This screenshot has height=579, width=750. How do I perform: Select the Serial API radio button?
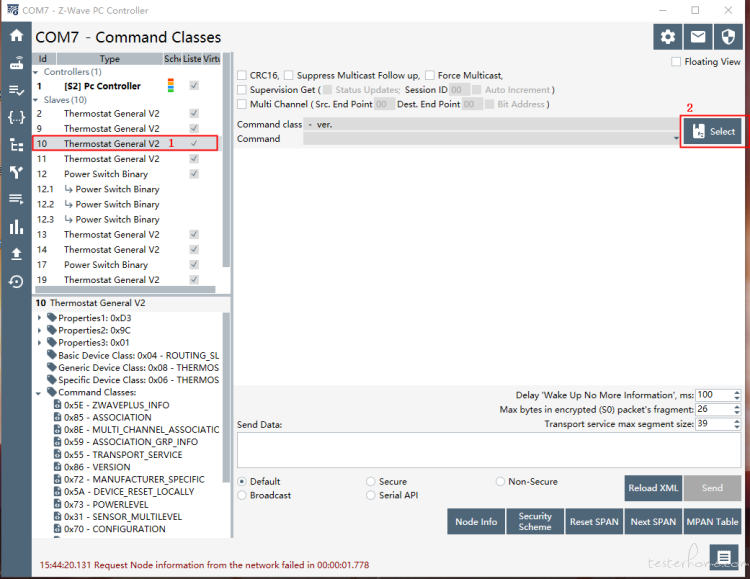371,495
